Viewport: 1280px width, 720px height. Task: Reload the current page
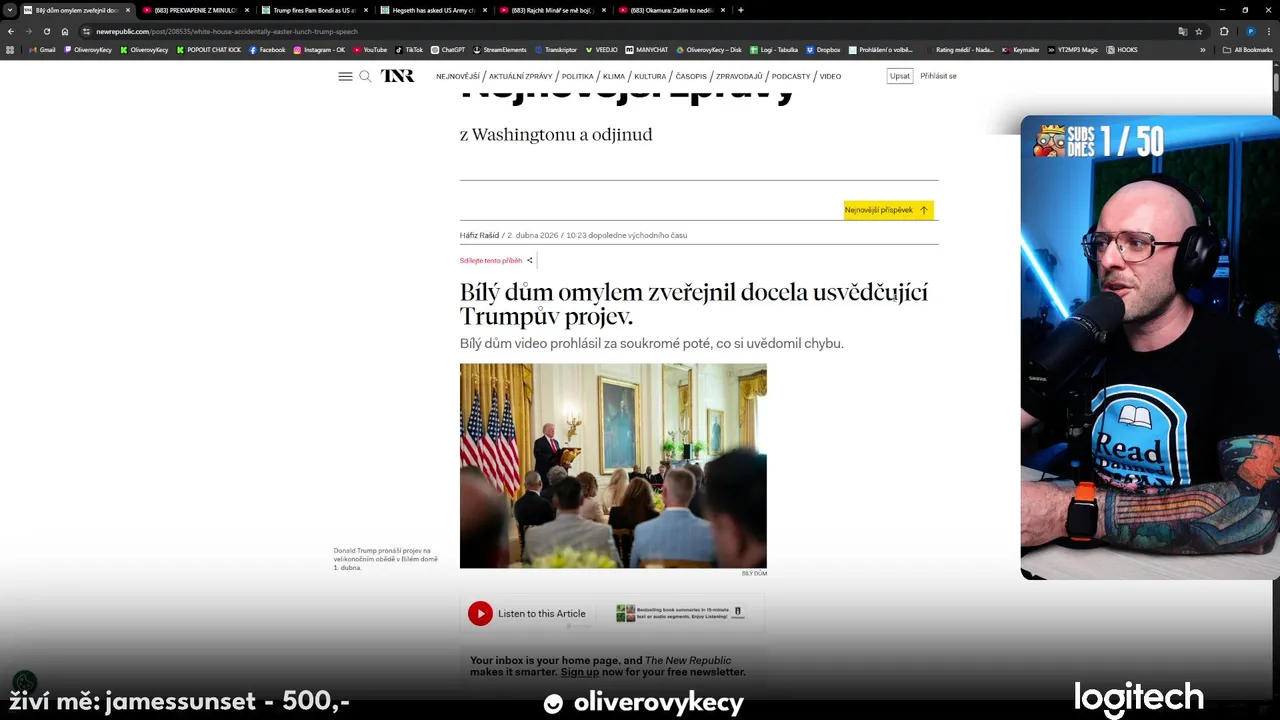click(46, 31)
